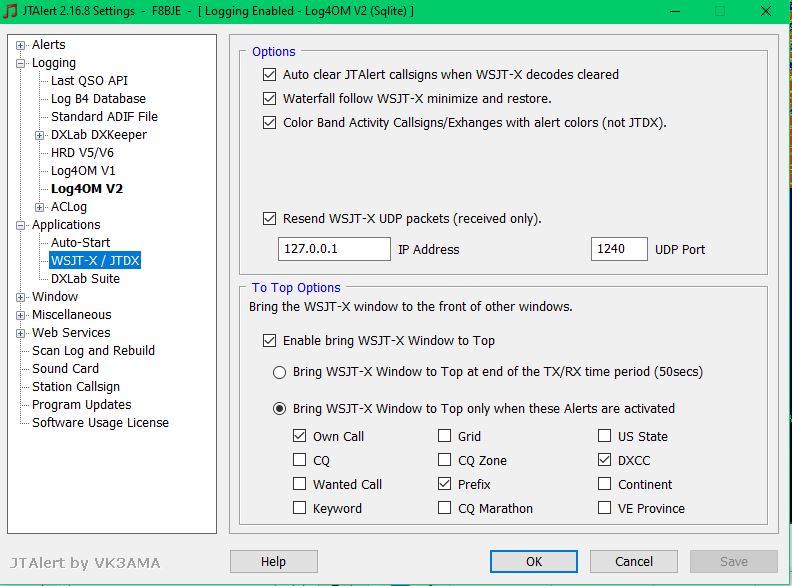The image size is (792, 586).
Task: Select Last QSO API in the tree
Action: click(x=89, y=81)
